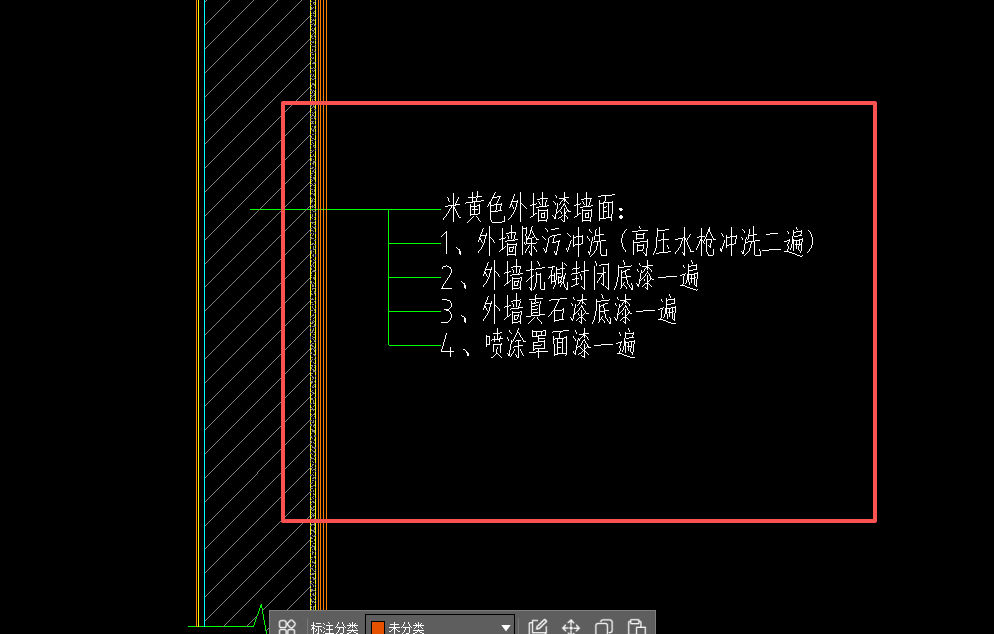
Task: Click the move annotation arrows icon
Action: point(571,627)
